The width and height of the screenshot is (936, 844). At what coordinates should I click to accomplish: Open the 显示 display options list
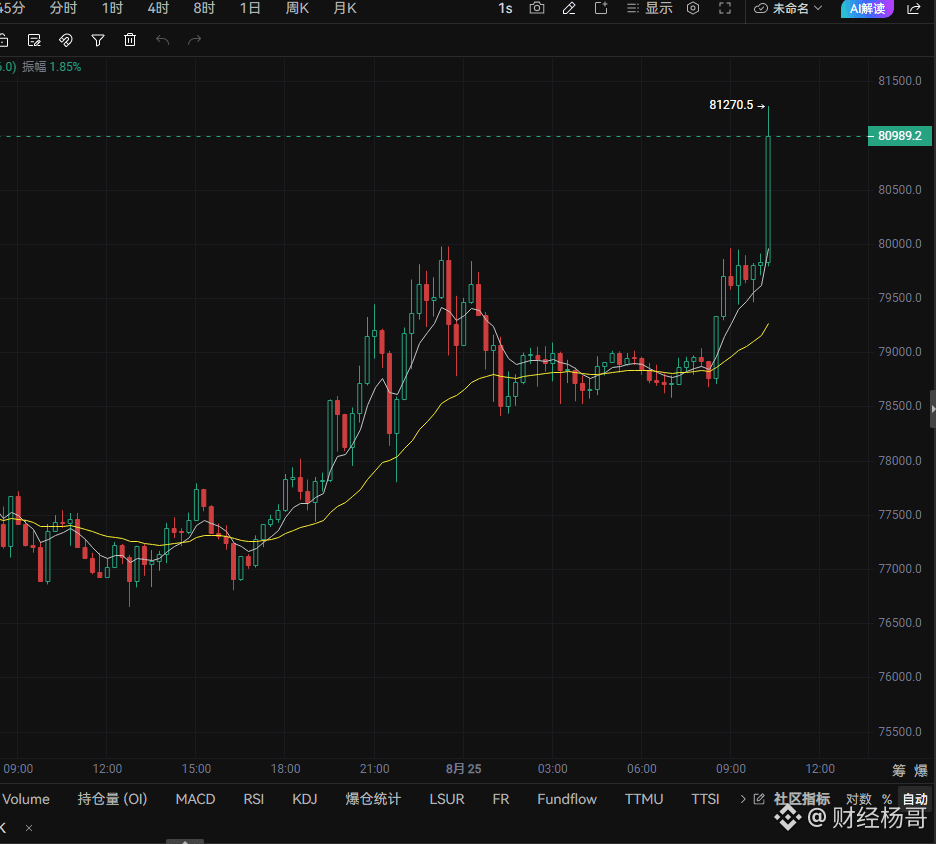coord(649,8)
